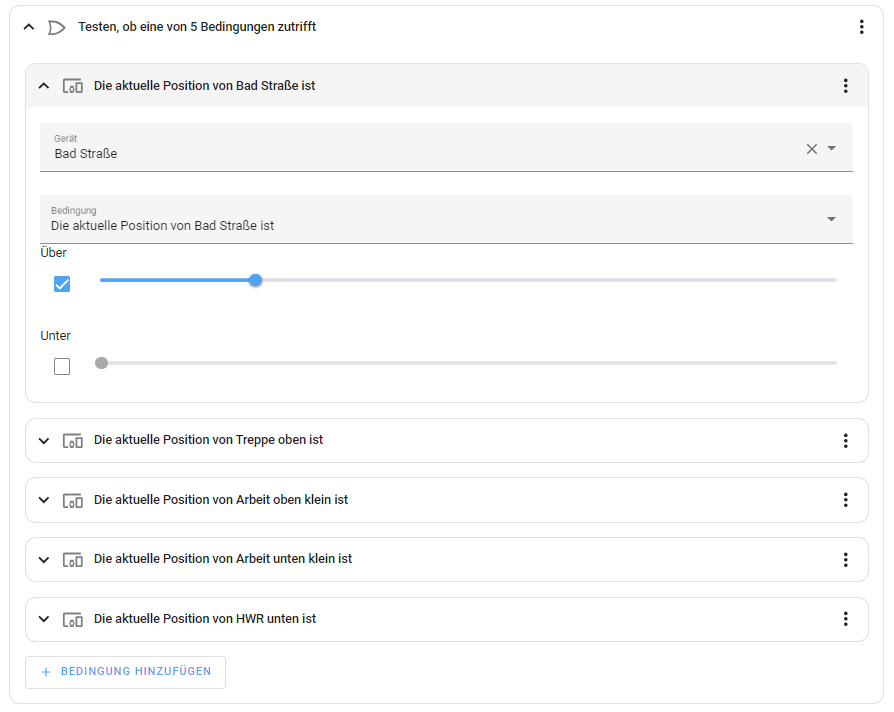894x712 pixels.
Task: Uncheck the Über checkbox
Action: click(62, 284)
